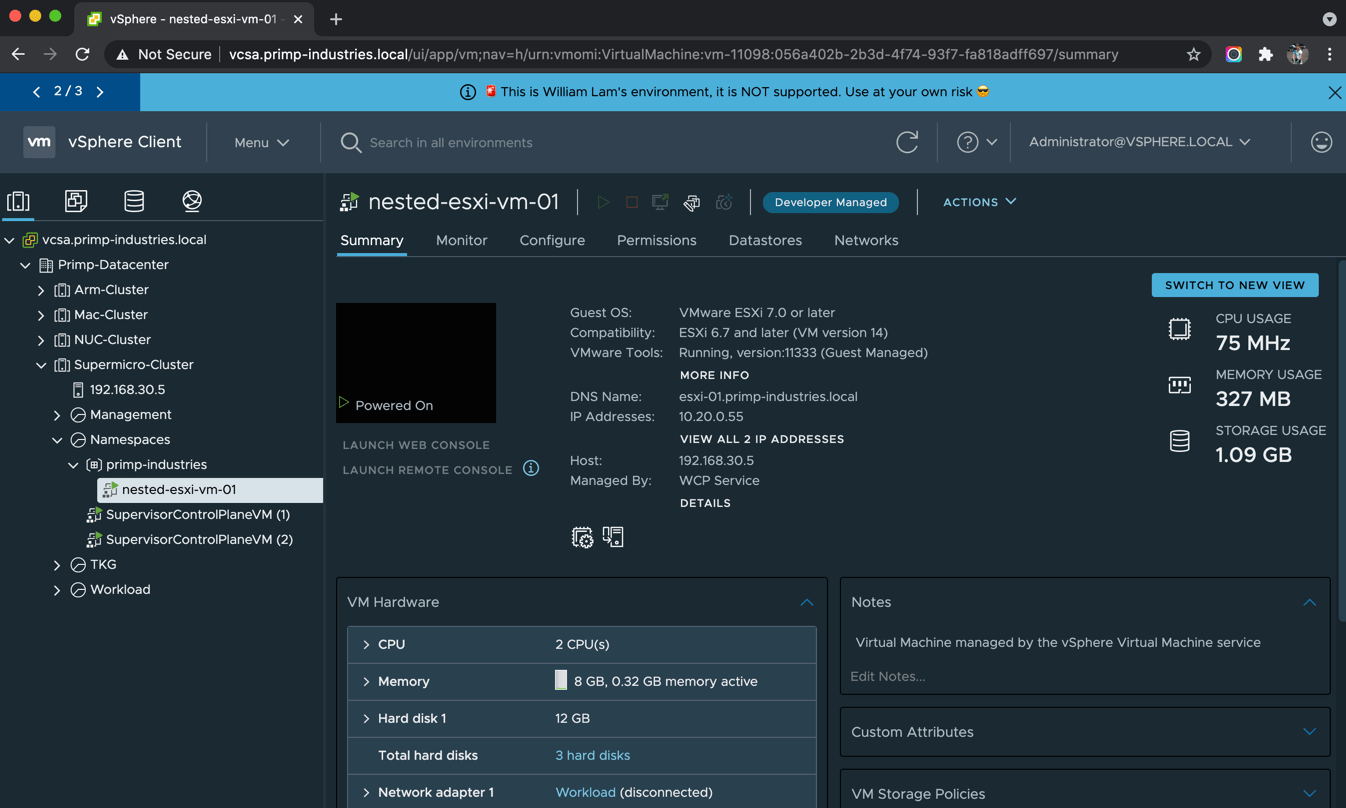Screen dimensions: 1346x808
Task: Open the Menu dropdown
Action: coord(262,143)
